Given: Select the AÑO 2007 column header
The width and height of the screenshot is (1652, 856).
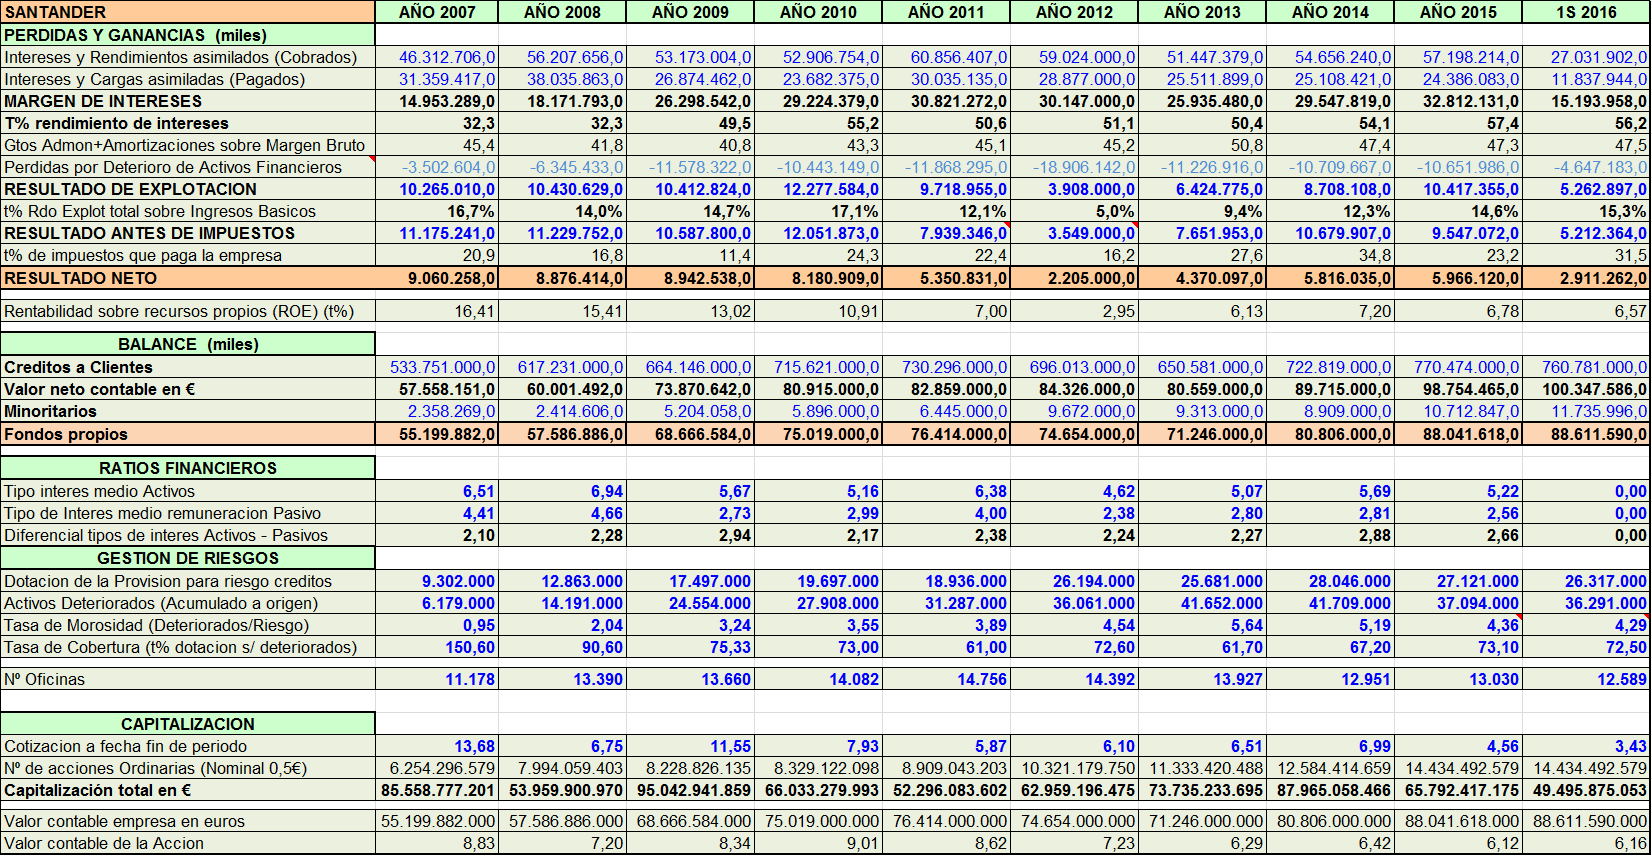Looking at the screenshot, I should [x=437, y=12].
